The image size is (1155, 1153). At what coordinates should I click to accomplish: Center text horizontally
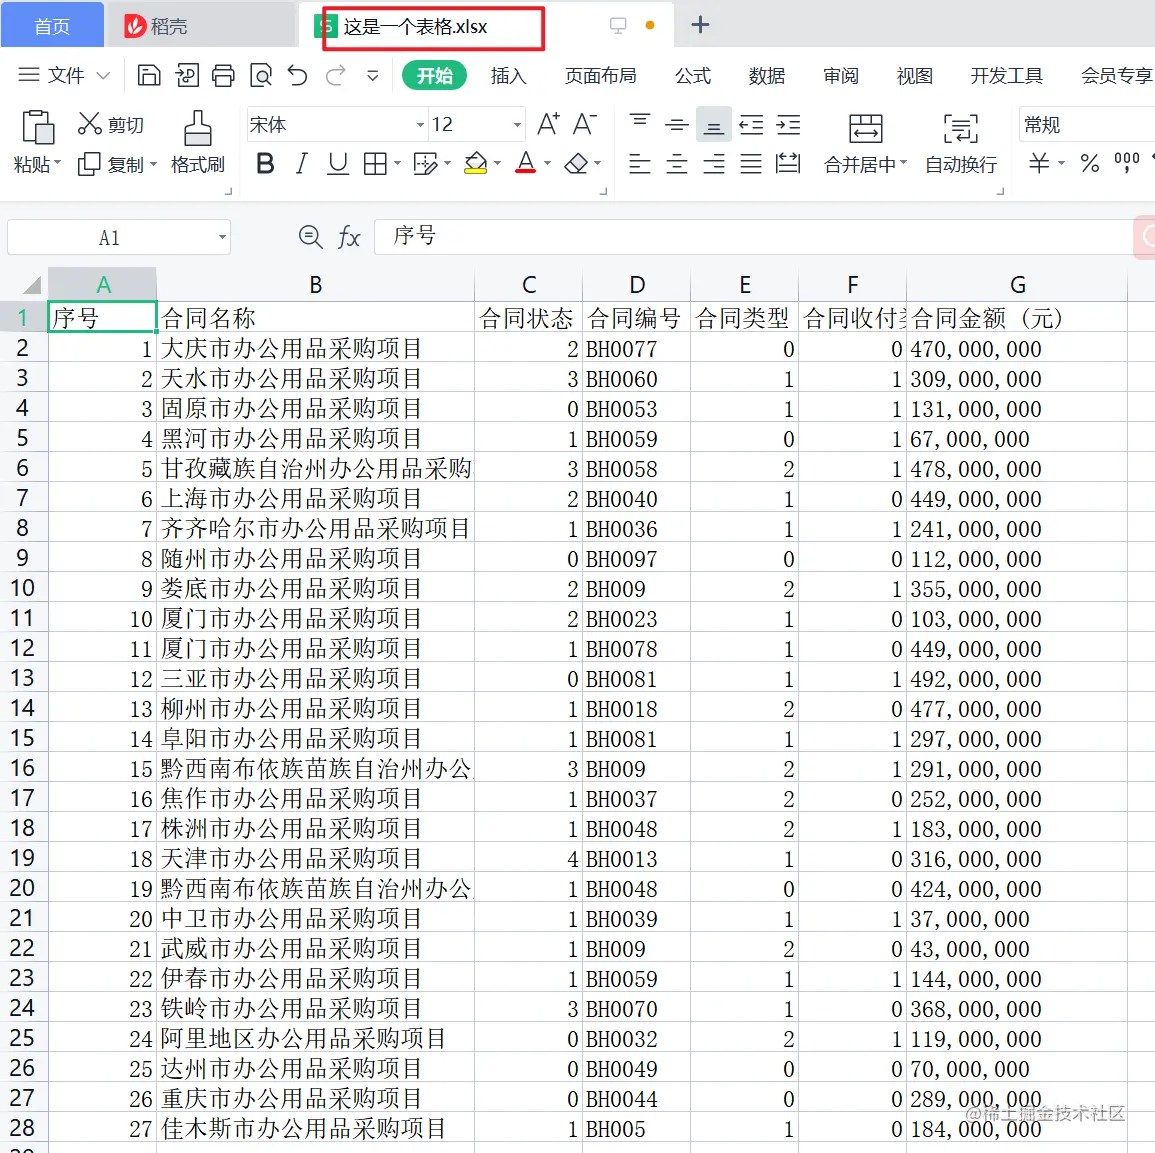click(676, 164)
